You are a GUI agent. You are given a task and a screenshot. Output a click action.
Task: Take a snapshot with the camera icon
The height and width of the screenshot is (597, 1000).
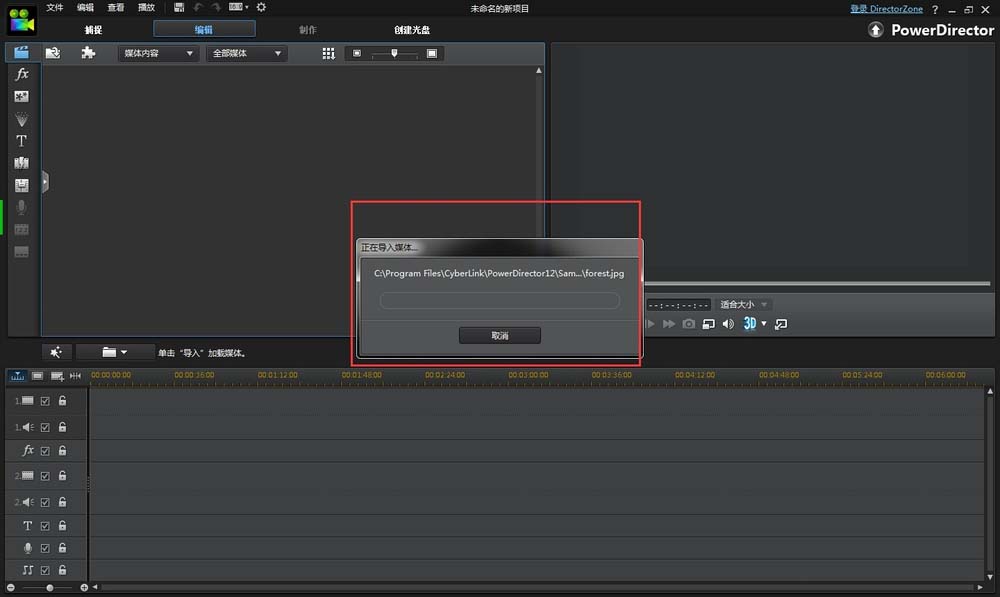pyautogui.click(x=689, y=324)
